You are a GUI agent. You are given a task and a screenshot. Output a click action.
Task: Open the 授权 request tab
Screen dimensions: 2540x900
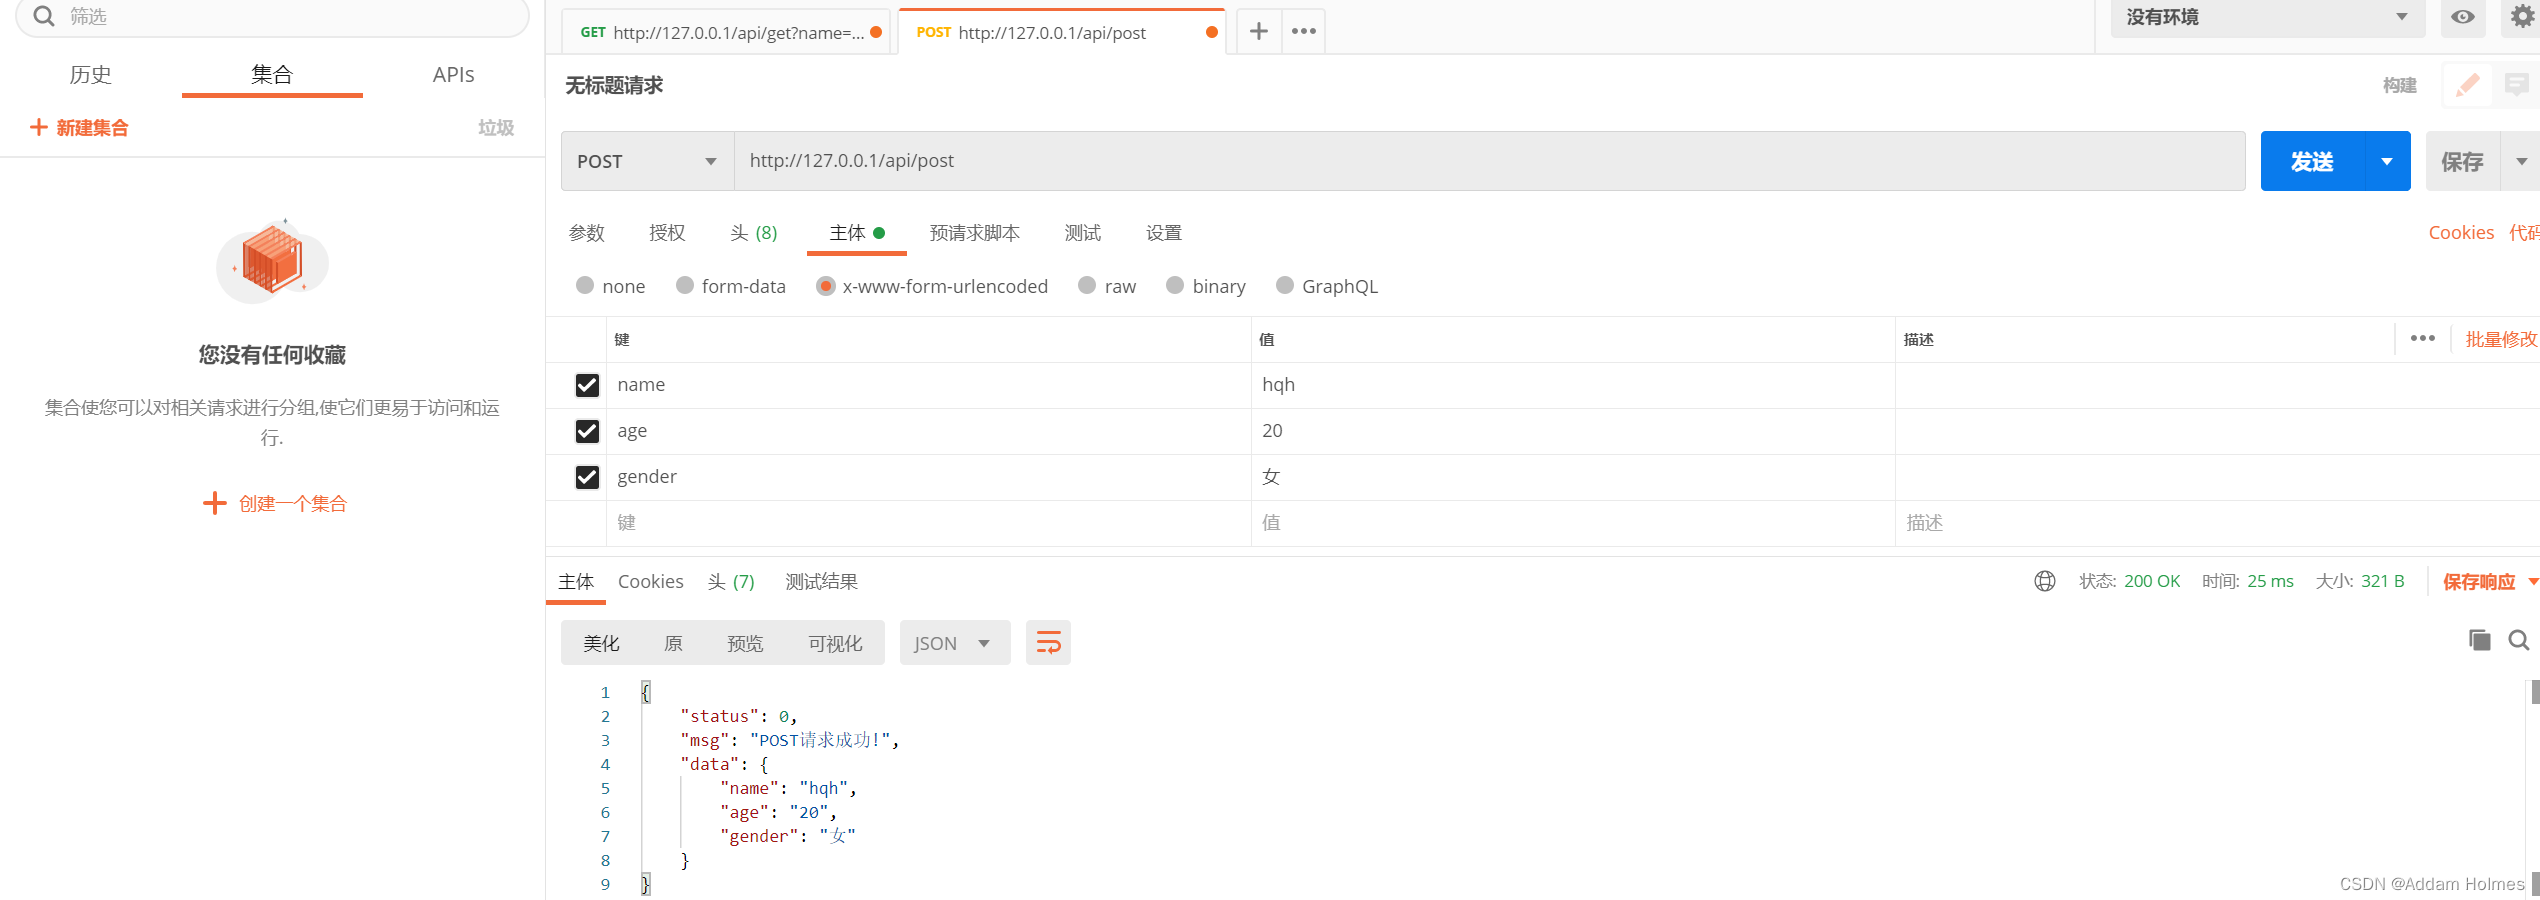coord(667,232)
